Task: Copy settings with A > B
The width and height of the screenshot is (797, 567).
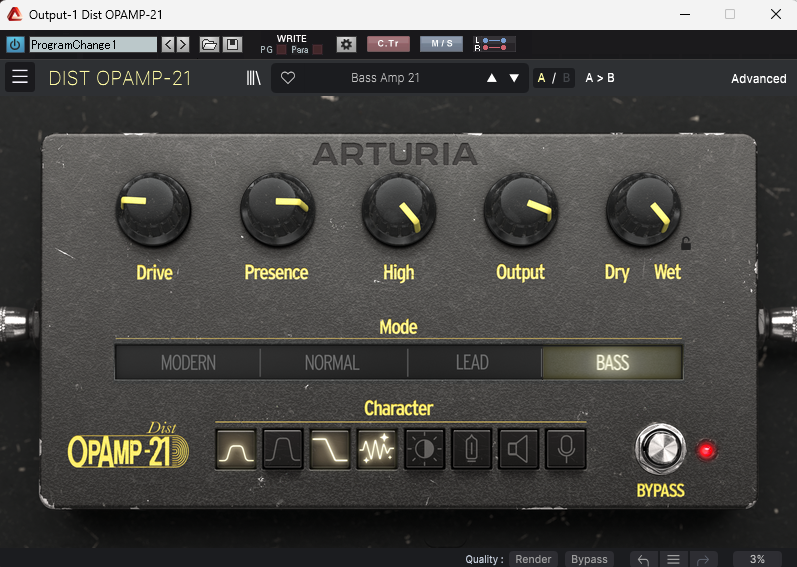Action: 600,78
